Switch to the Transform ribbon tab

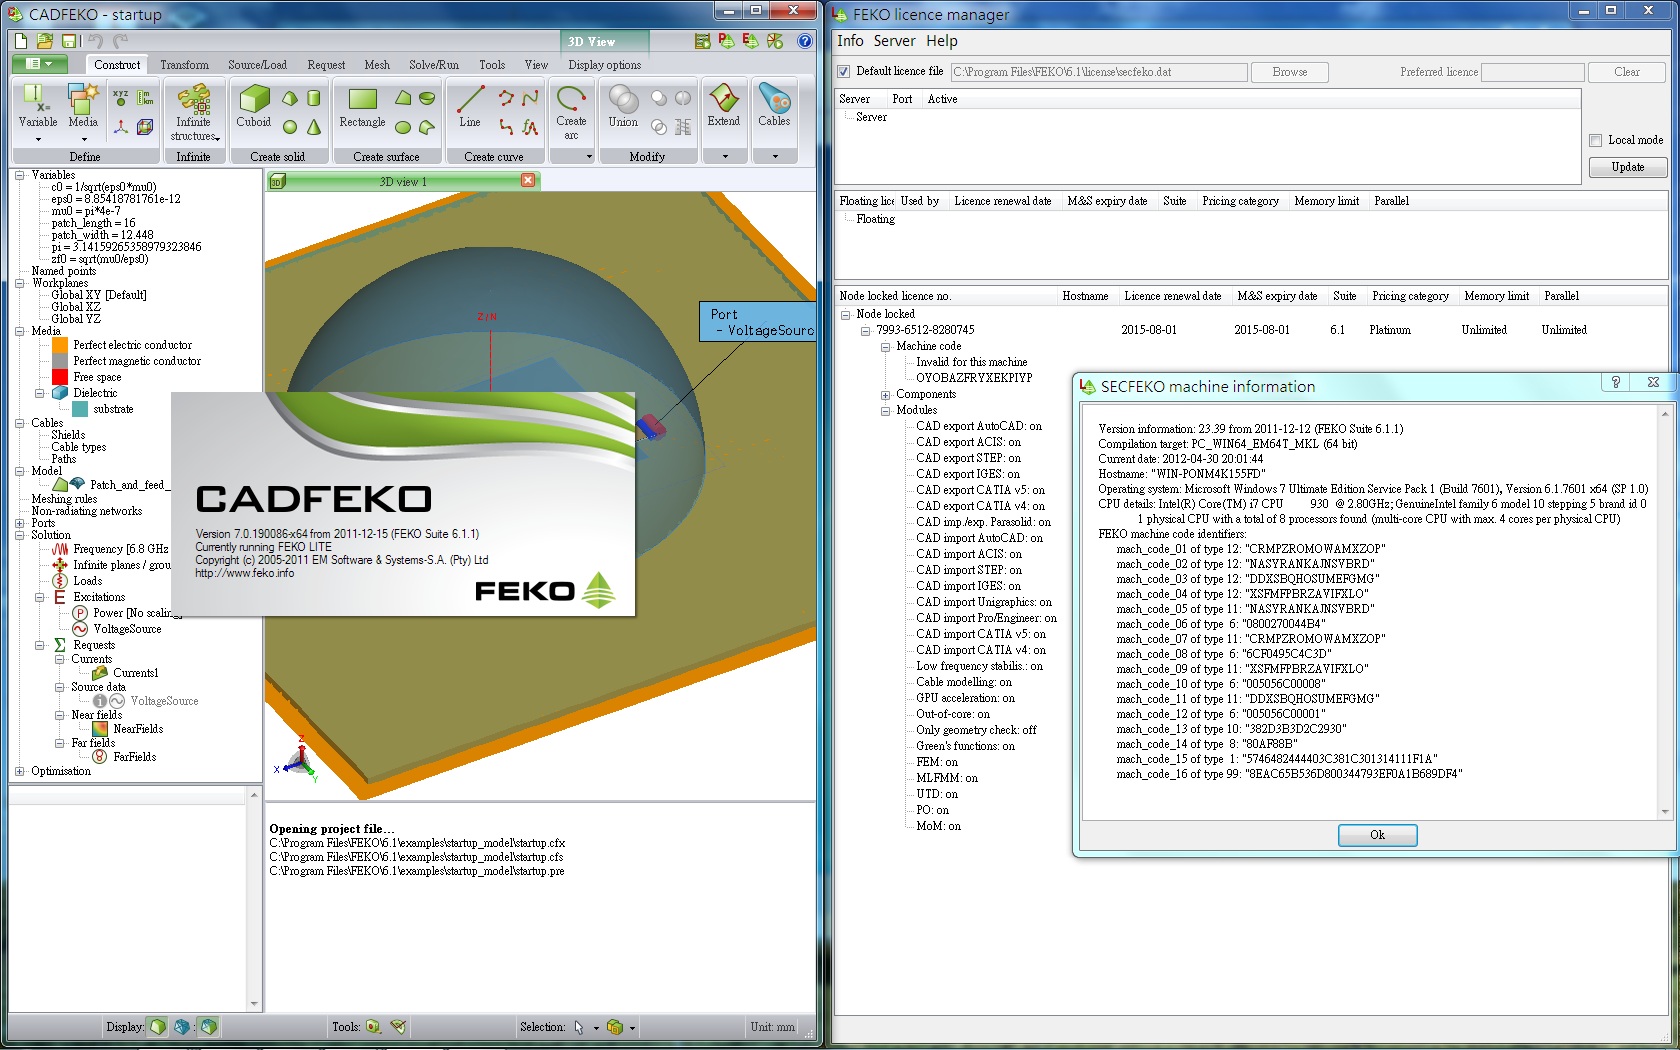[x=185, y=65]
